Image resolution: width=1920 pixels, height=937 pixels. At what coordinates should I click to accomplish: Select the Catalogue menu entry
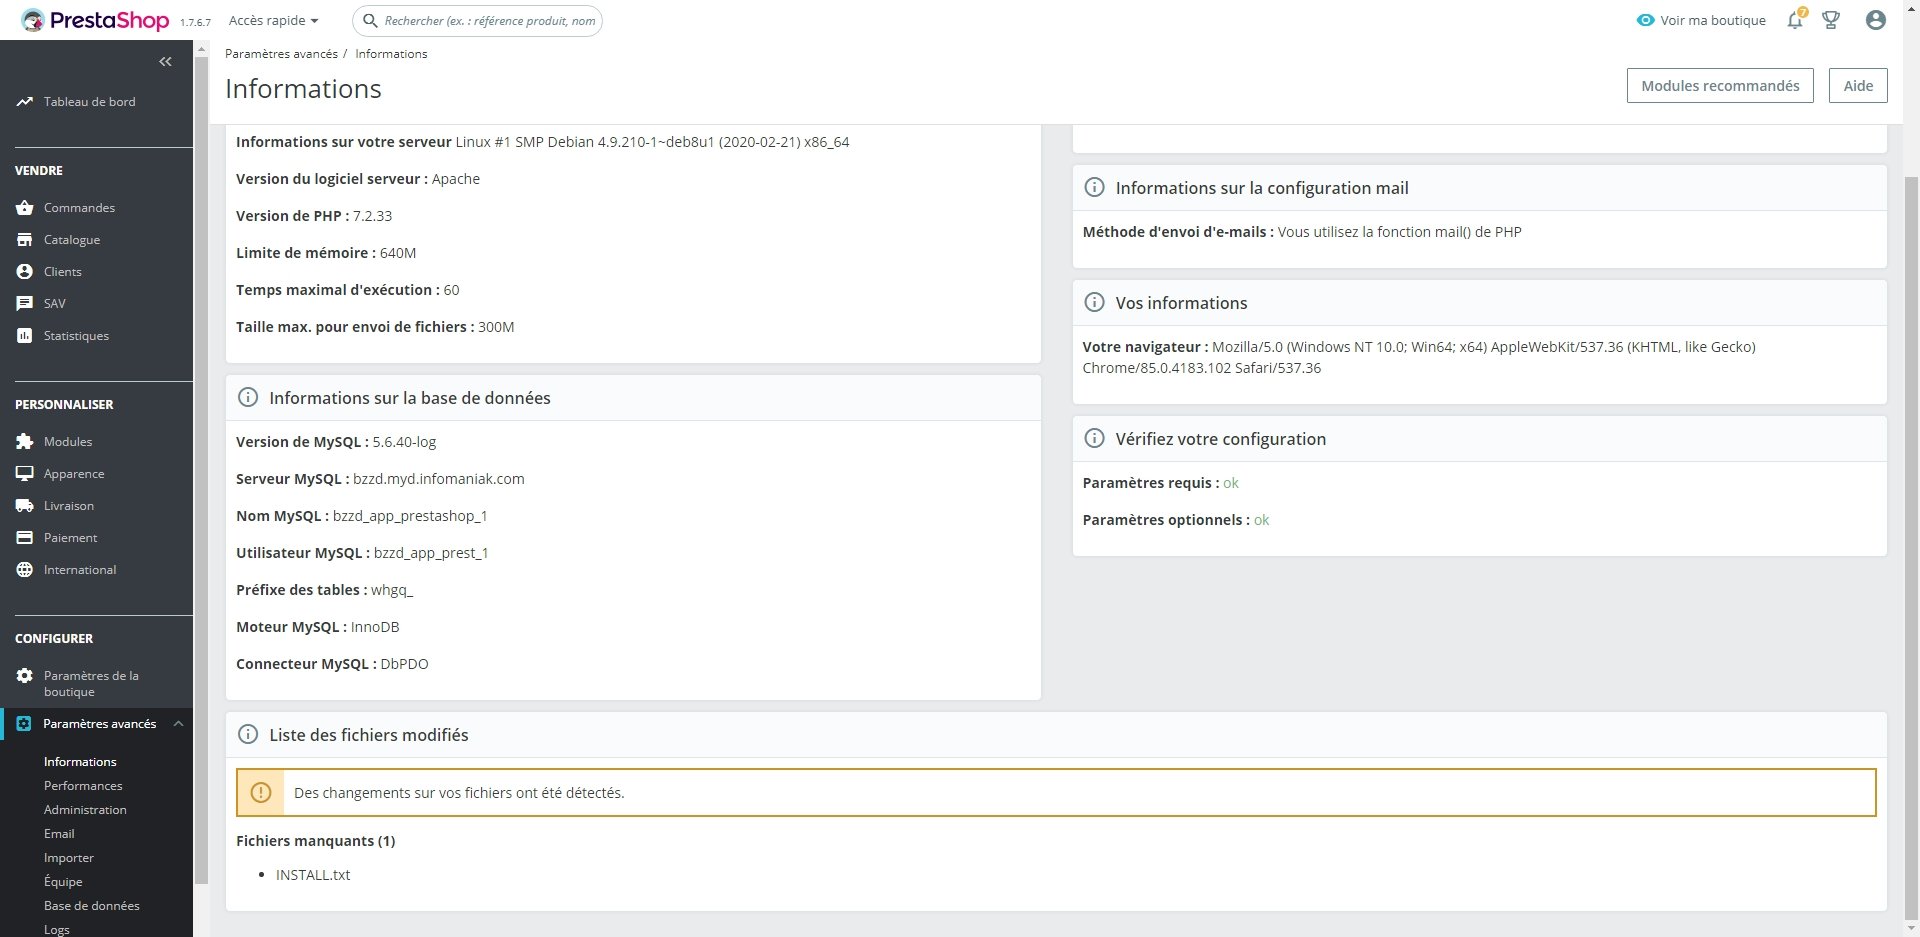pos(72,240)
